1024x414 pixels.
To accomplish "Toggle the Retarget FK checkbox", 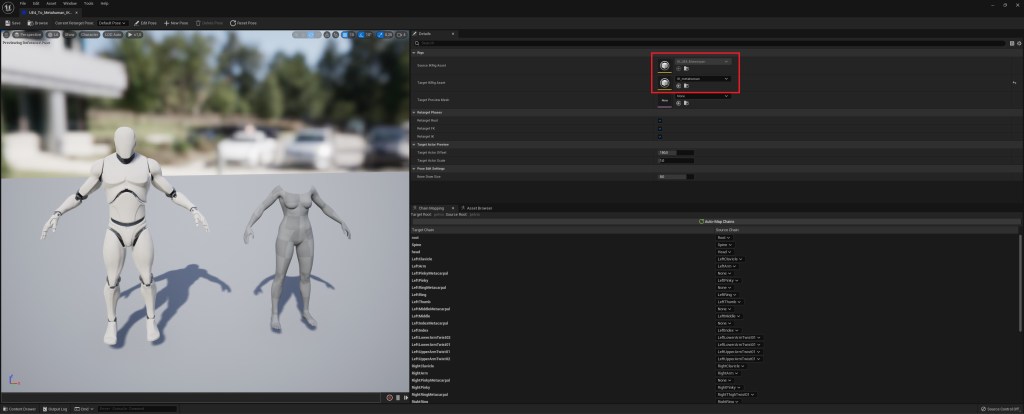I will point(659,129).
